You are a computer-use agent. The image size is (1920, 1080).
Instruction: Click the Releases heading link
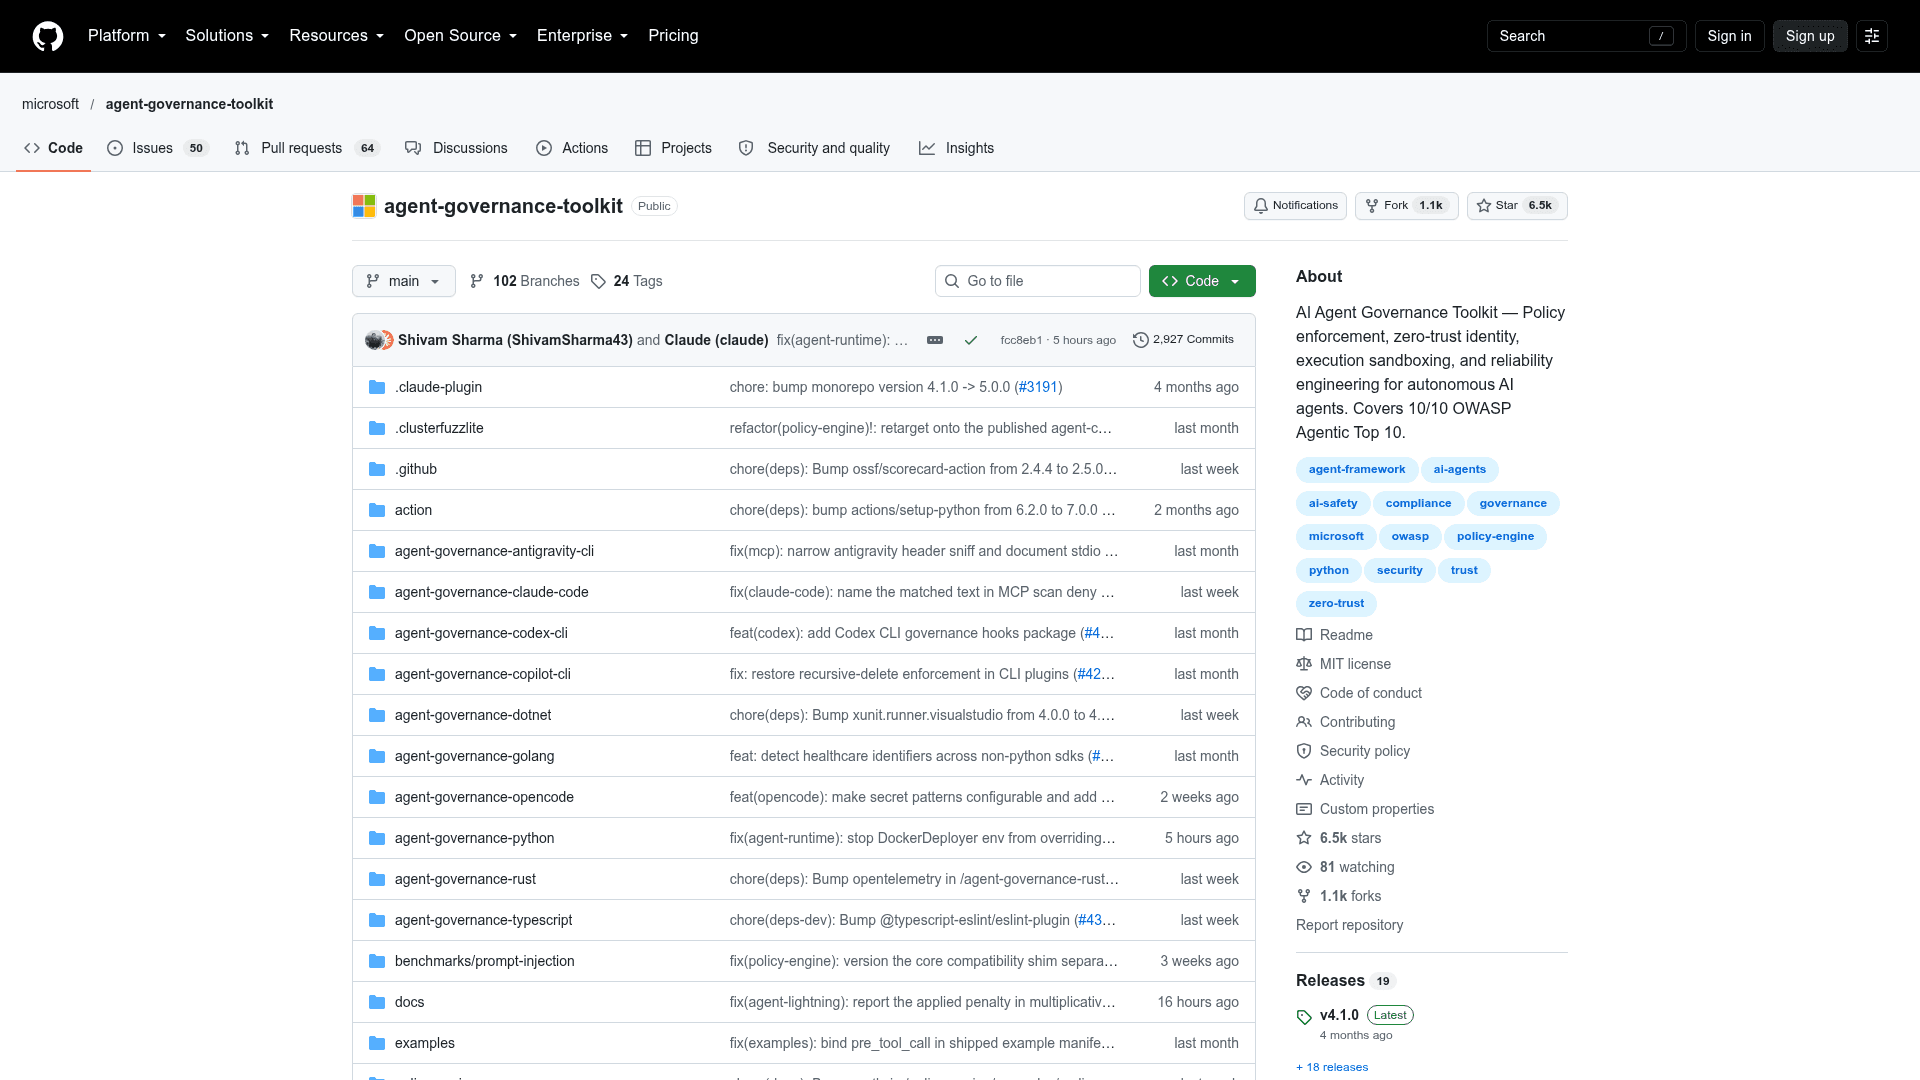tap(1345, 981)
